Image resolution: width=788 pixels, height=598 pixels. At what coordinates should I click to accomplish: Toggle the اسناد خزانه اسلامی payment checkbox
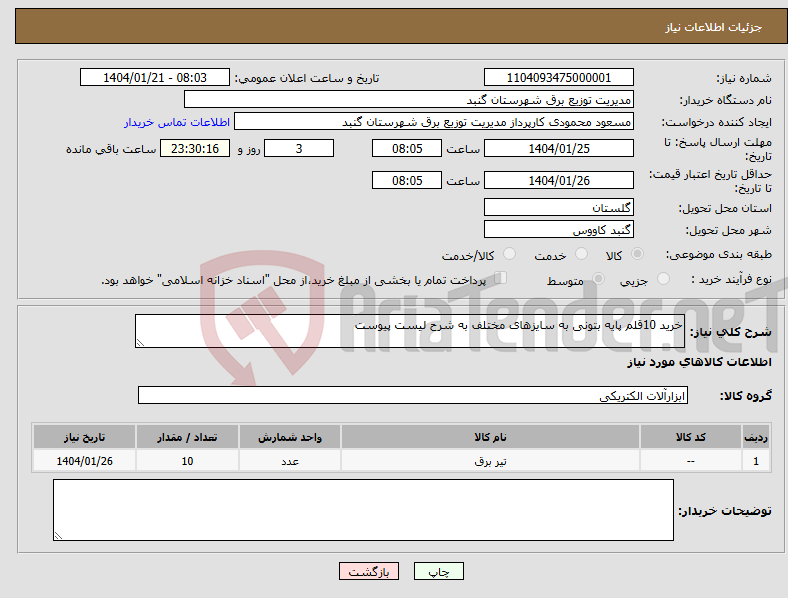pyautogui.click(x=500, y=278)
